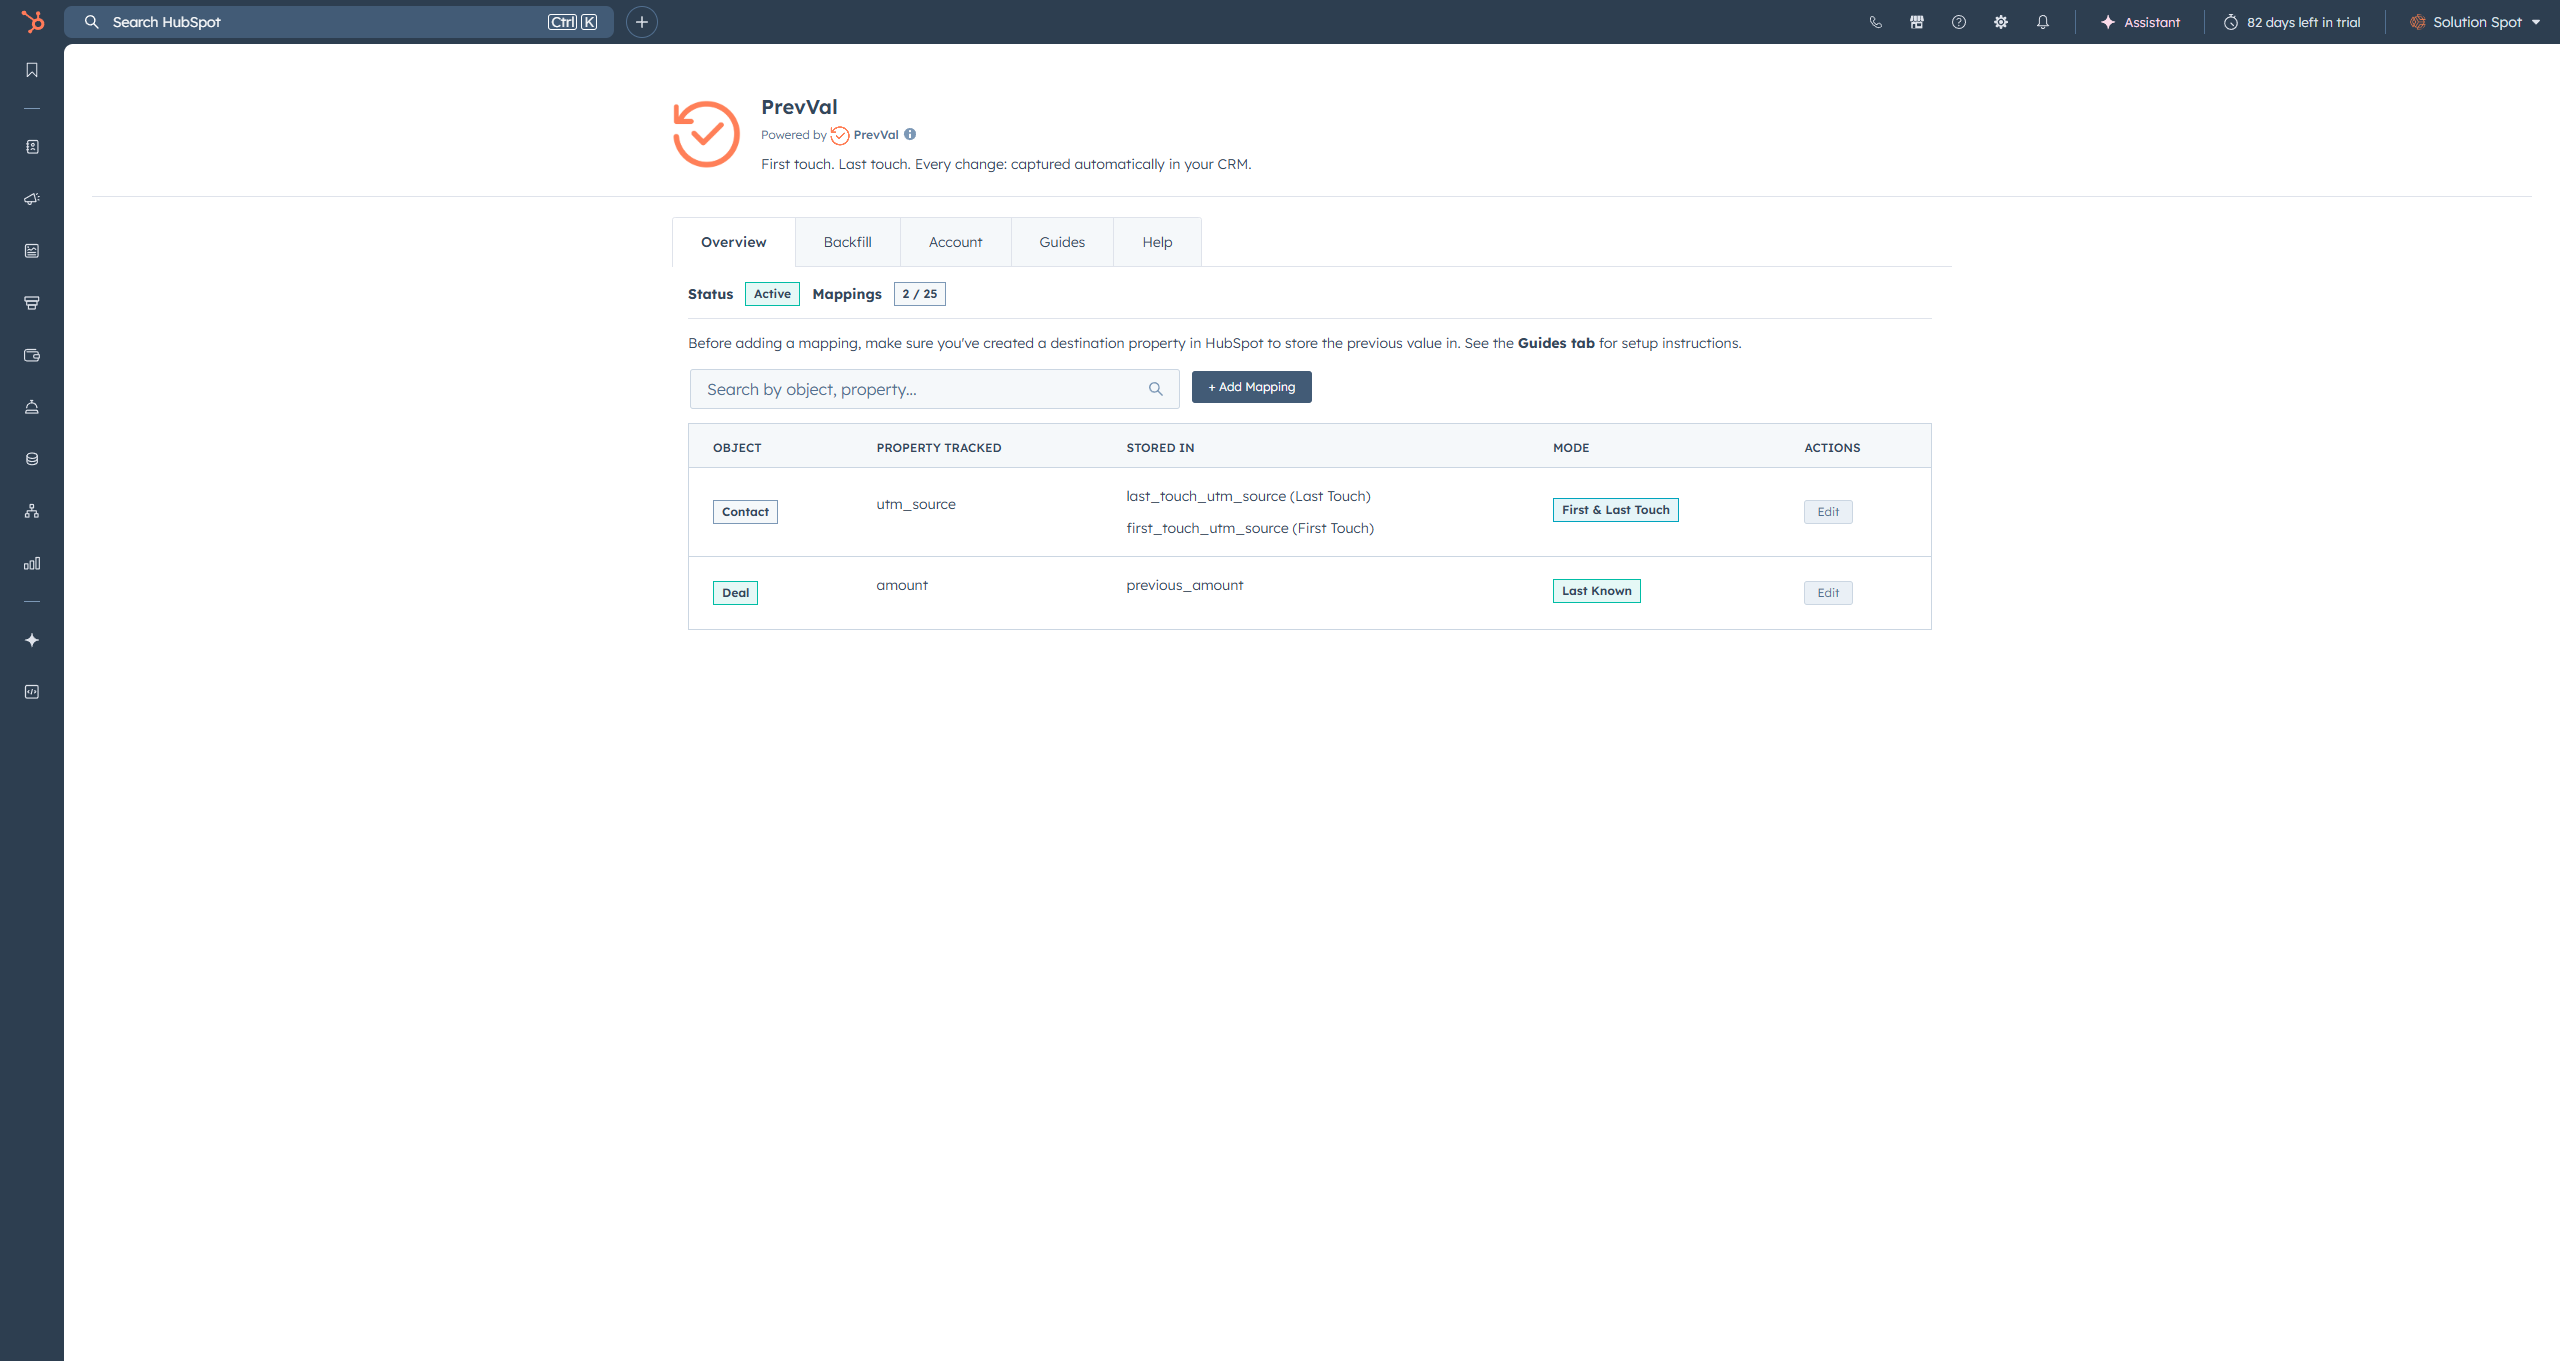Click the plus quick-create button
The height and width of the screenshot is (1361, 2560).
tap(642, 22)
